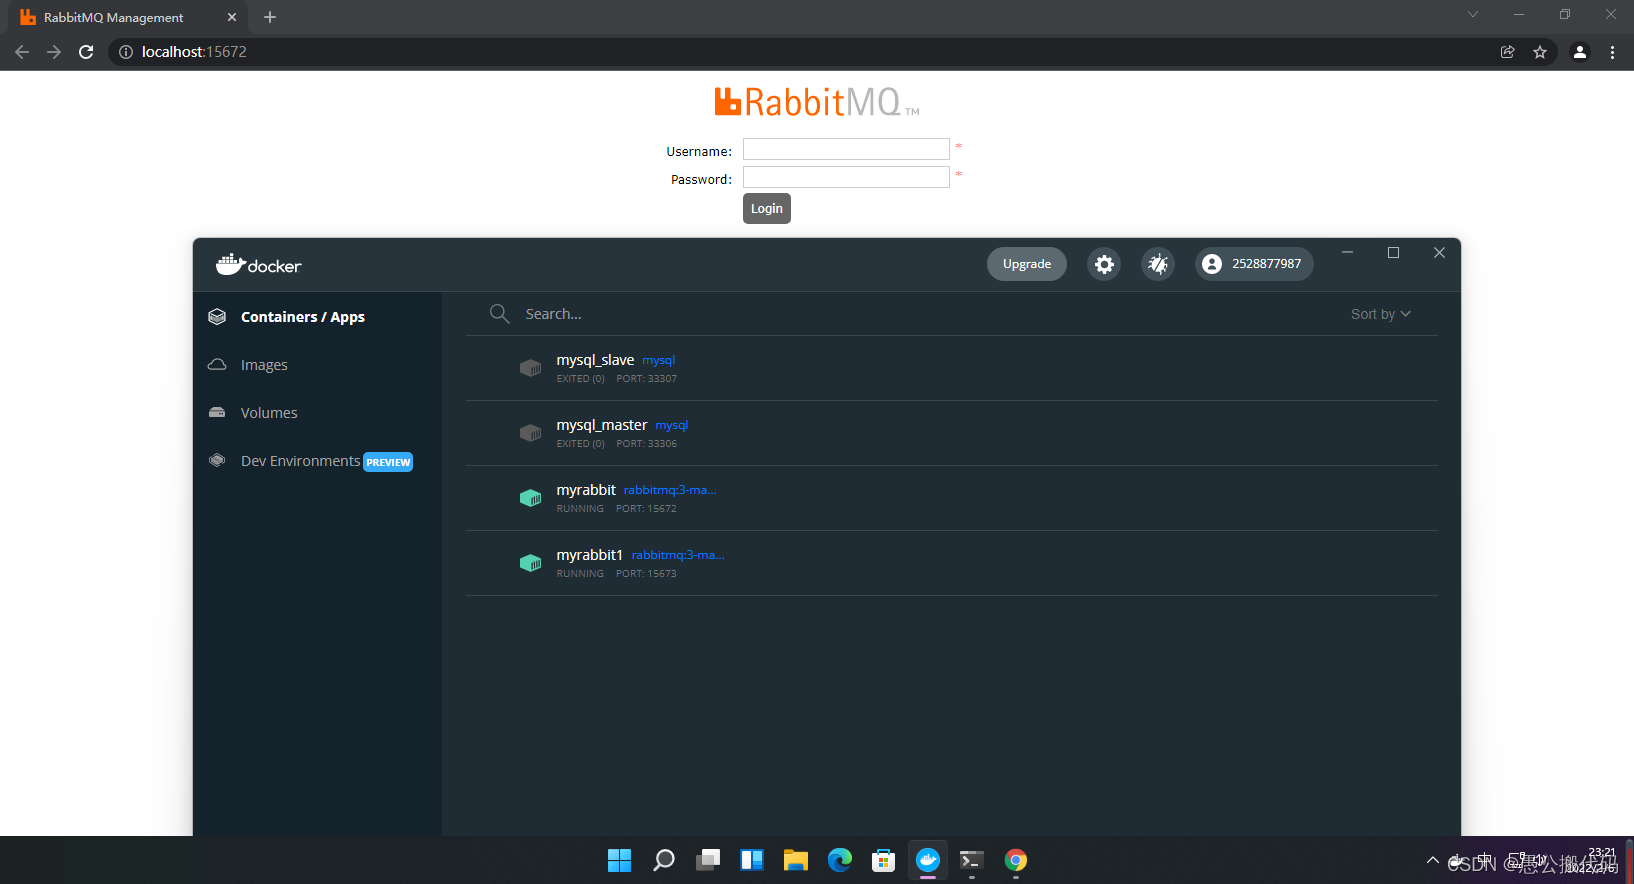The height and width of the screenshot is (884, 1634).
Task: Select Volumes section in Docker
Action: 269,413
